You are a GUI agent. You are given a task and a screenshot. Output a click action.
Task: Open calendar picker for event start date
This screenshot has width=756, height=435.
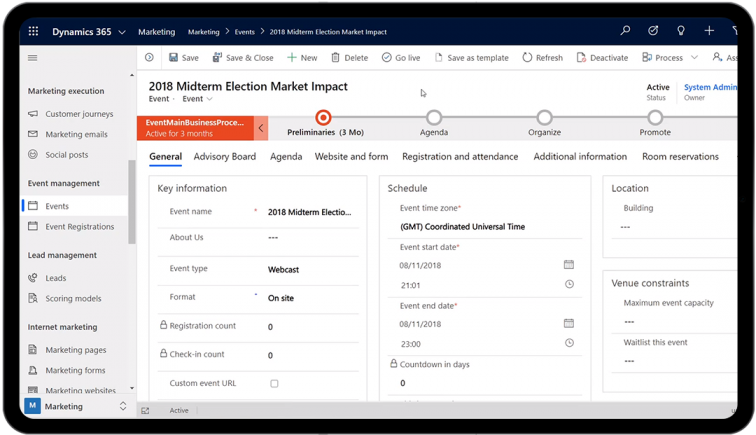[568, 265]
